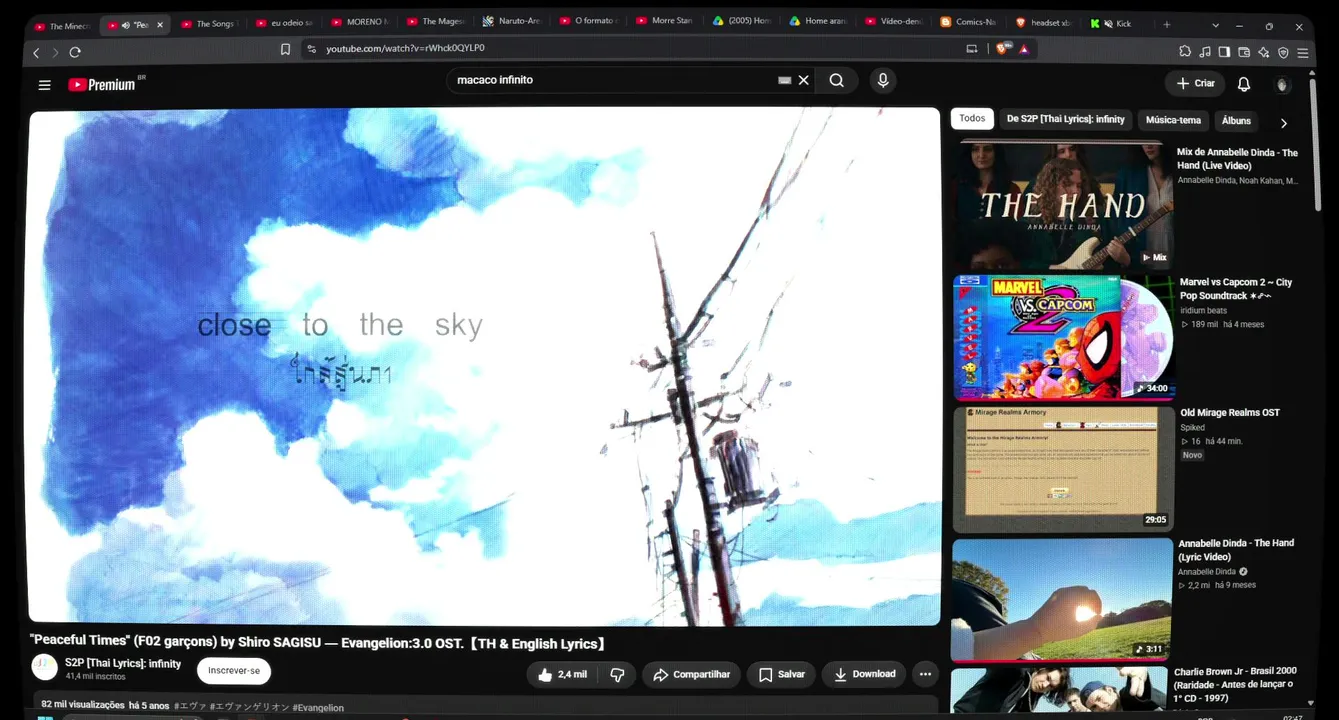
Task: Open the Criar create menu
Action: click(1195, 84)
